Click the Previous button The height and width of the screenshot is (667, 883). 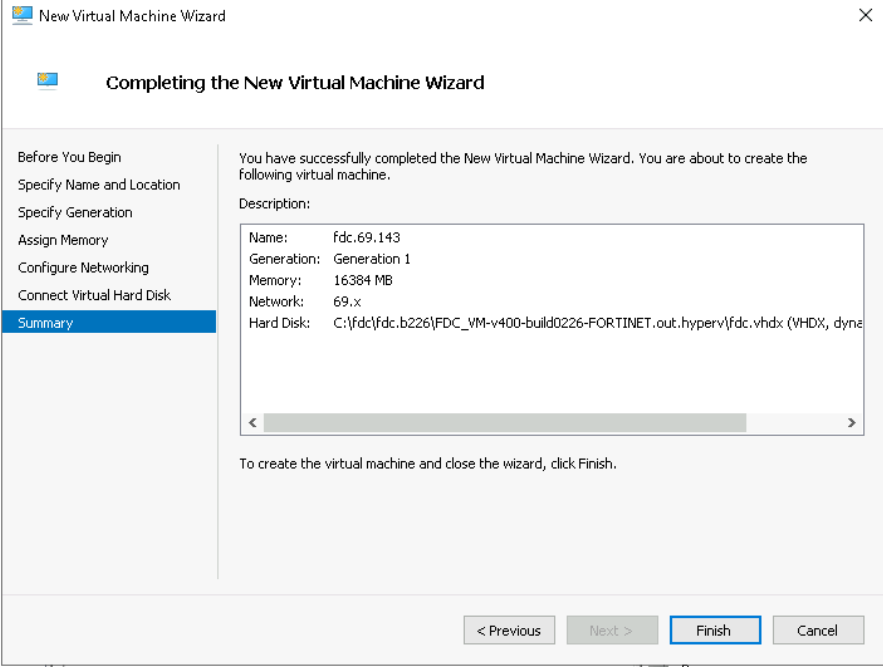(x=509, y=630)
